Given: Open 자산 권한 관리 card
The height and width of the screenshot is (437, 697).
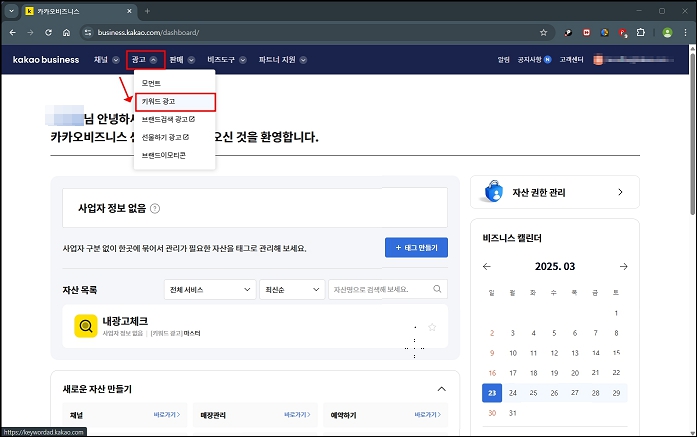Looking at the screenshot, I should coord(555,192).
